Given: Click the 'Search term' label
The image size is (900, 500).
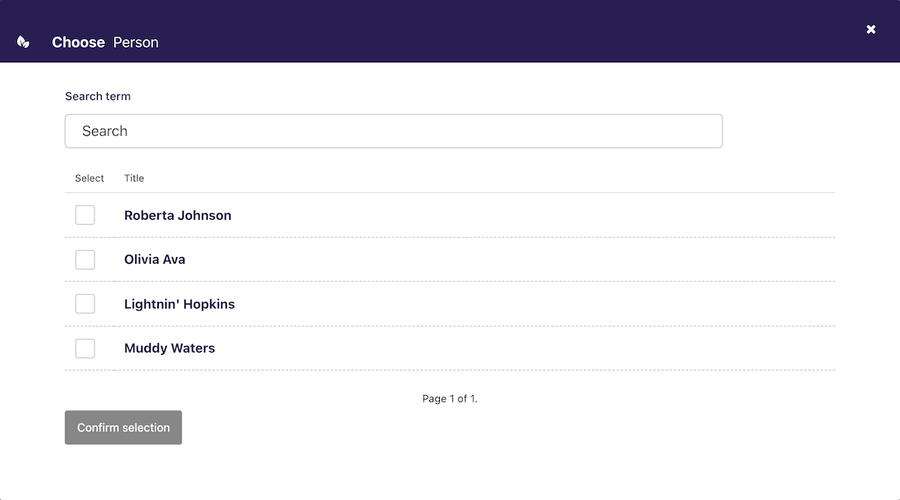Looking at the screenshot, I should (98, 96).
